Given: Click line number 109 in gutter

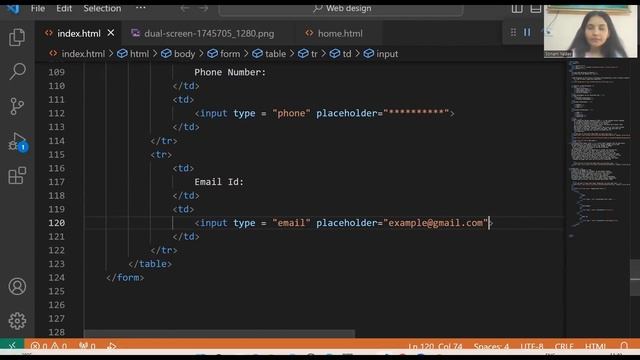Looking at the screenshot, I should (56, 72).
